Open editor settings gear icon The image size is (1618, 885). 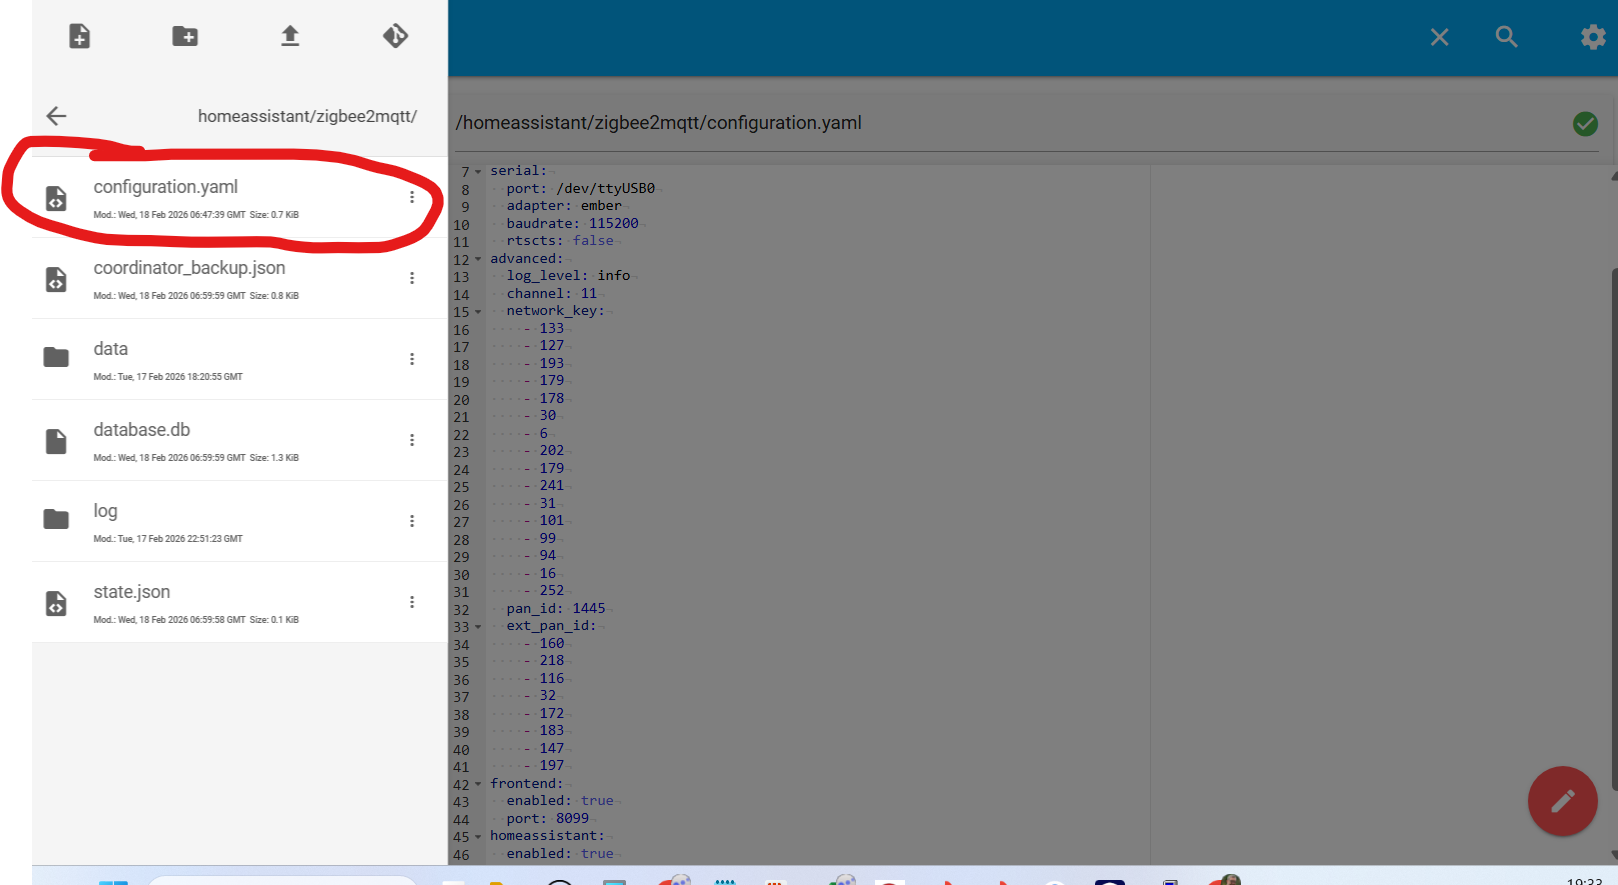point(1592,38)
